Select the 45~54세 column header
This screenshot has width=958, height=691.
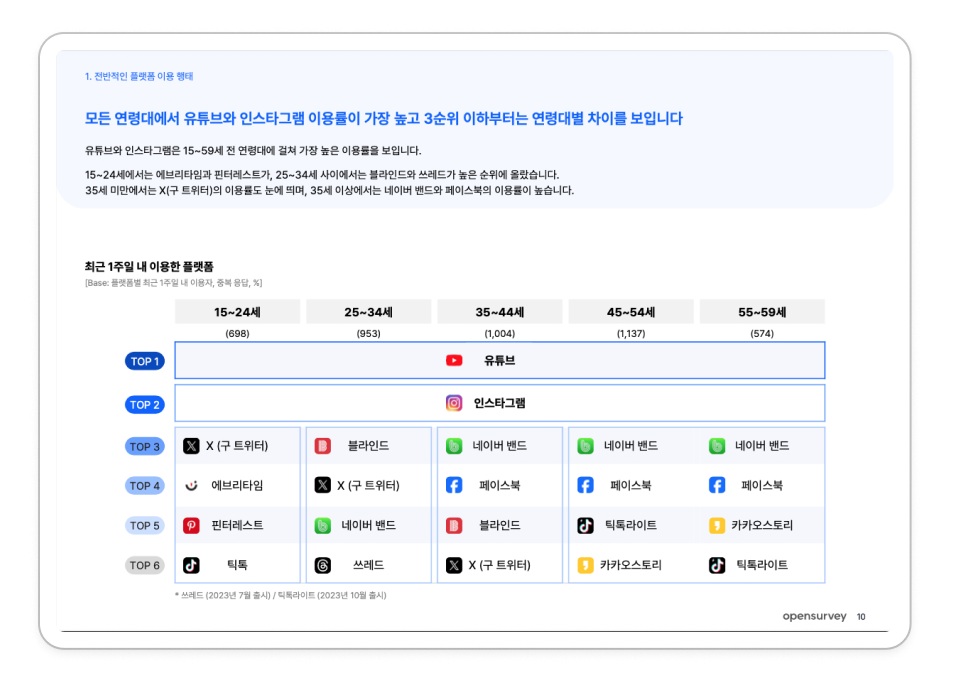coord(631,312)
